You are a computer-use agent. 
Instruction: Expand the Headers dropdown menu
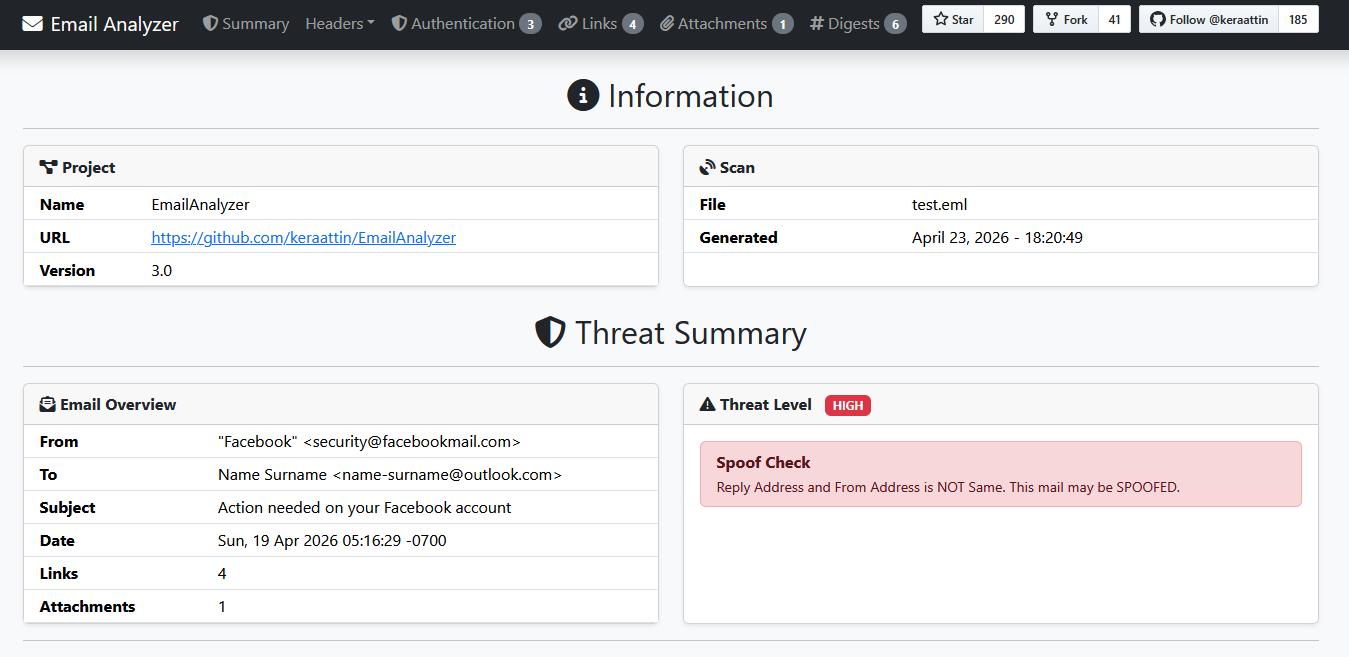[x=340, y=23]
